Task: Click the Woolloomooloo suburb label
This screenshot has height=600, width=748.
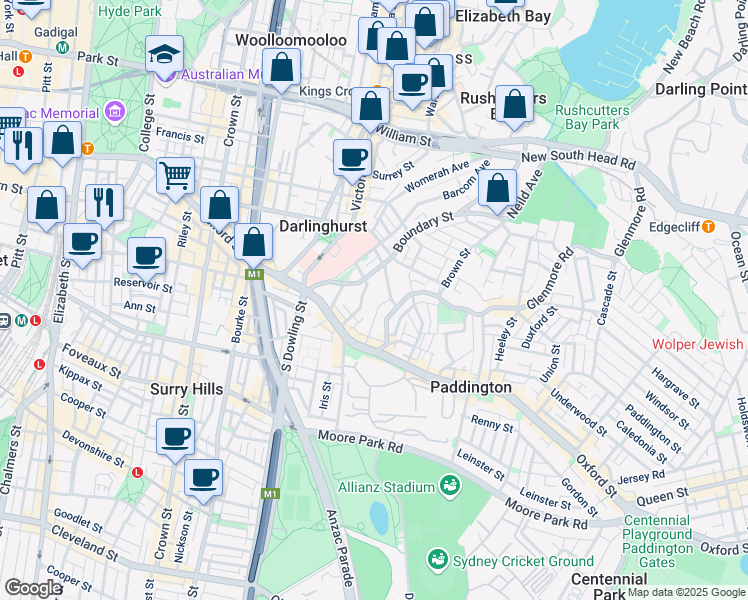Action: pyautogui.click(x=291, y=40)
